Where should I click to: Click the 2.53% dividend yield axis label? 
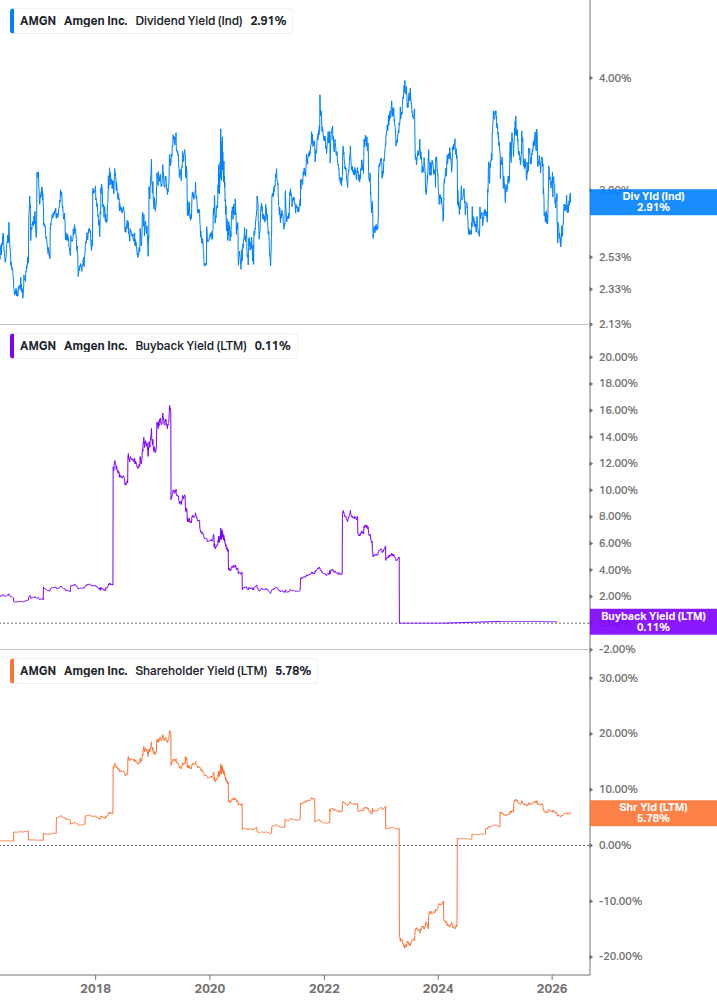pyautogui.click(x=615, y=257)
